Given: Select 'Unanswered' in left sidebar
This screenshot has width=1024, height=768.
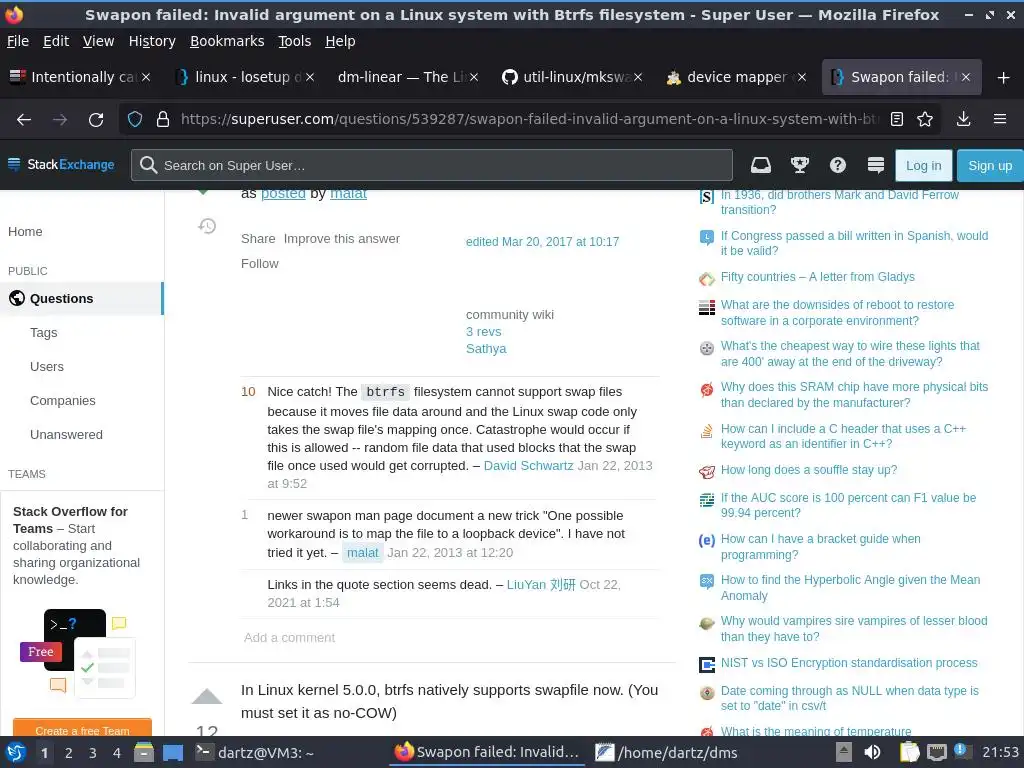Looking at the screenshot, I should click(66, 434).
